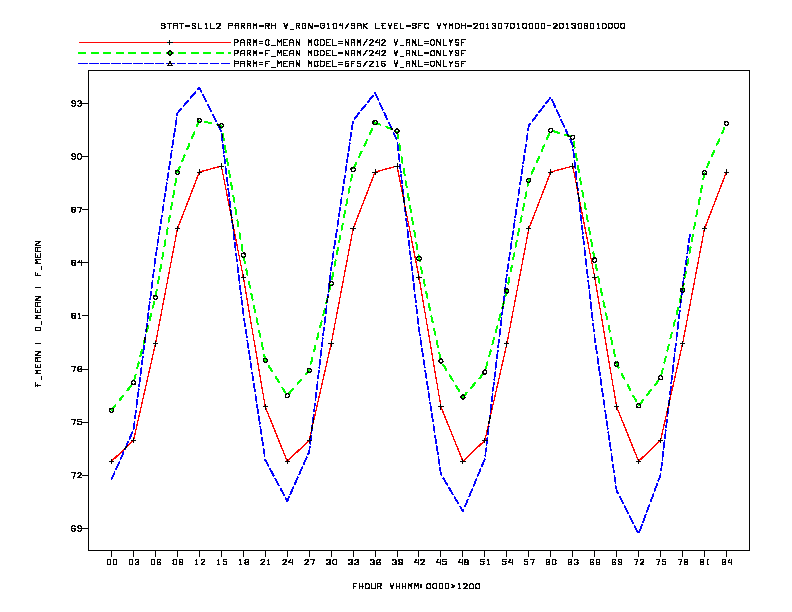This screenshot has height=612, width=792.
Task: Click x-axis forecast hour label 30
Action: [331, 562]
